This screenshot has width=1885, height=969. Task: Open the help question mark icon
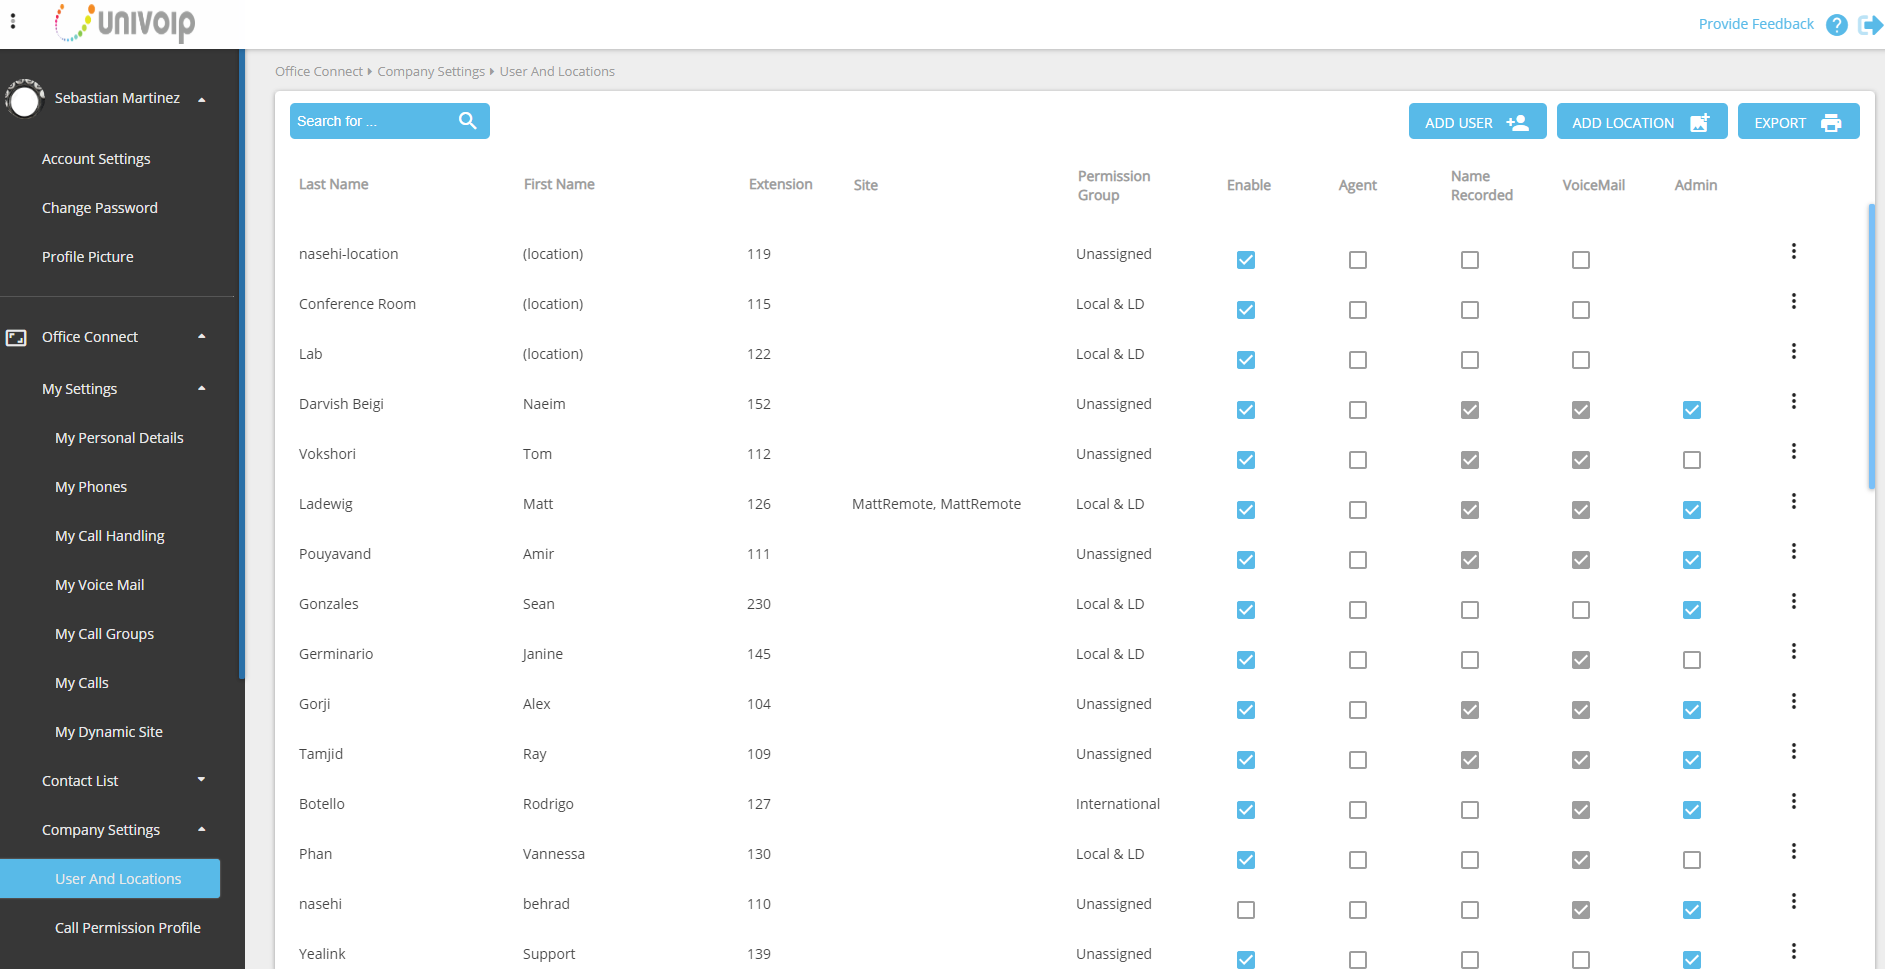[x=1836, y=25]
